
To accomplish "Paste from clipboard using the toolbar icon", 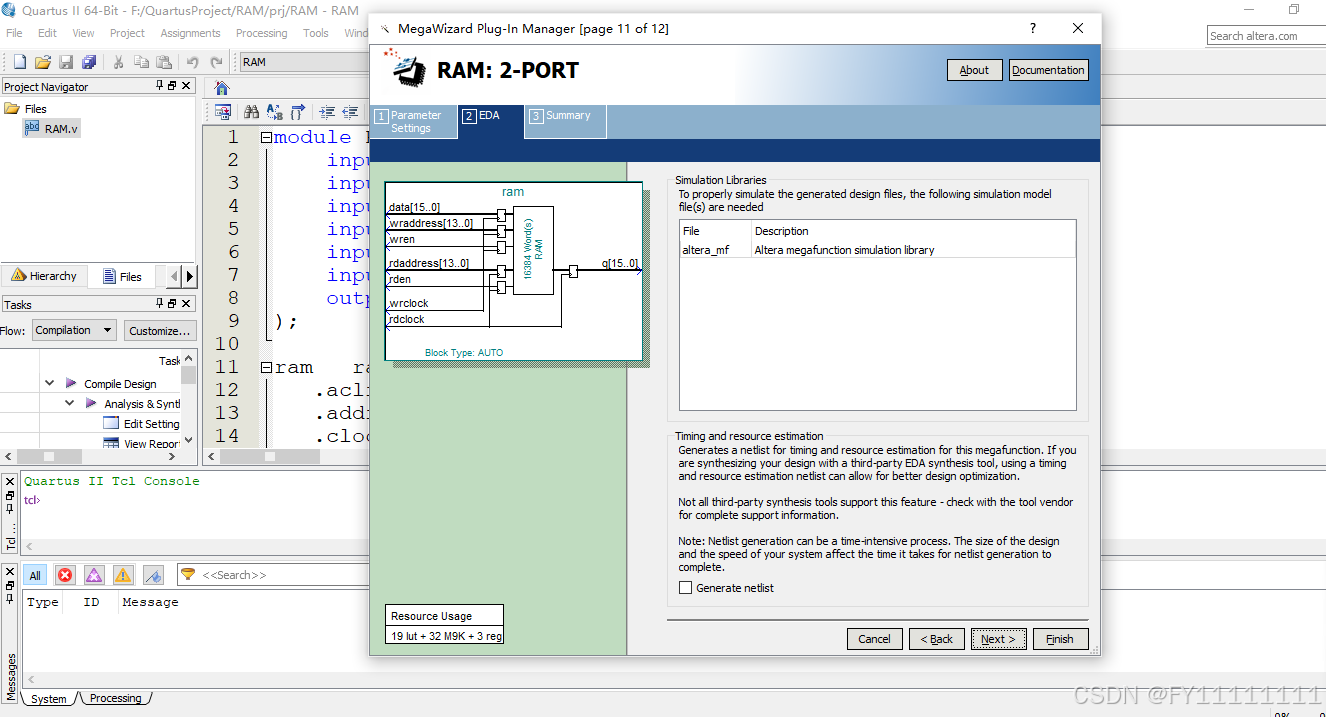I will coord(163,62).
